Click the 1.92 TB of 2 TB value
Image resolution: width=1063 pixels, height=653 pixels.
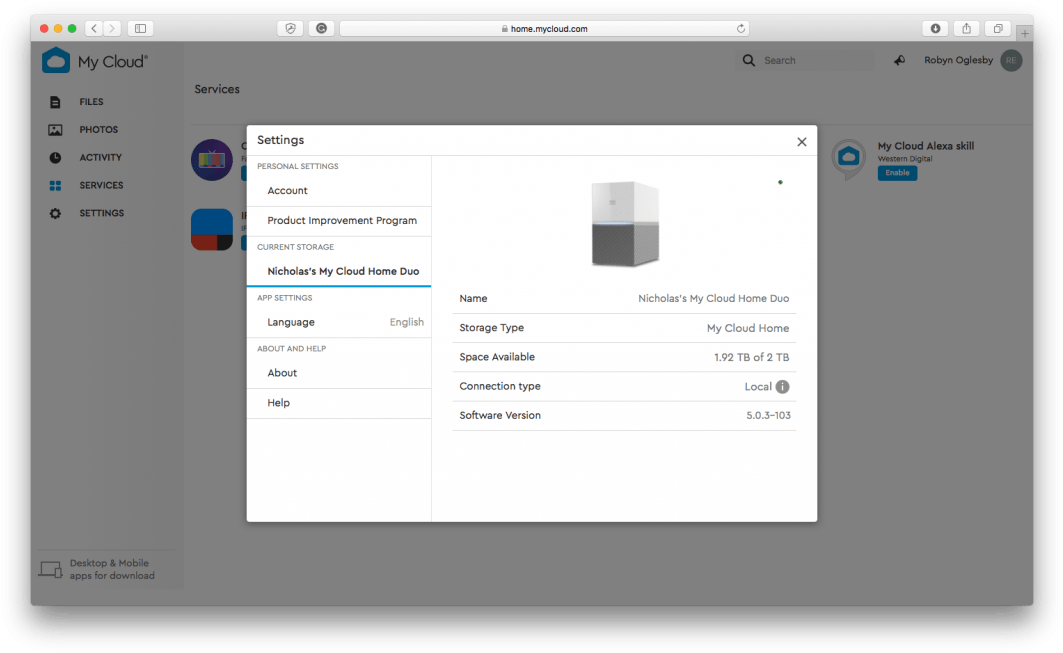point(751,357)
